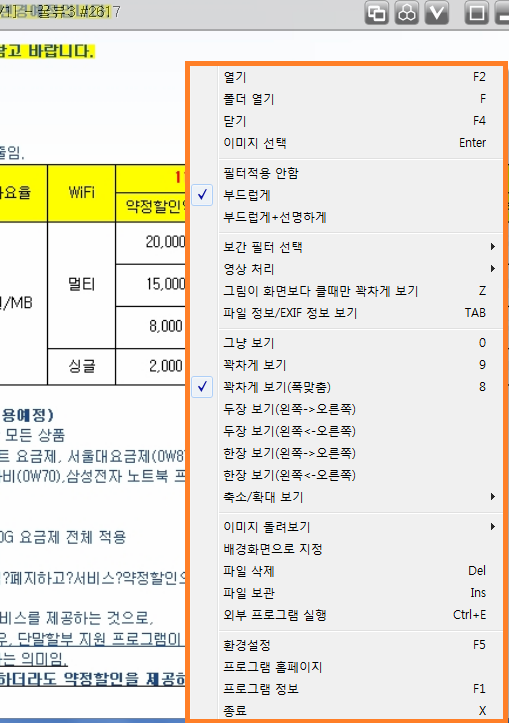509x723 pixels.
Task: Select 두장 보기(왼쪽->오른쪽) mode
Action: pyautogui.click(x=361, y=409)
